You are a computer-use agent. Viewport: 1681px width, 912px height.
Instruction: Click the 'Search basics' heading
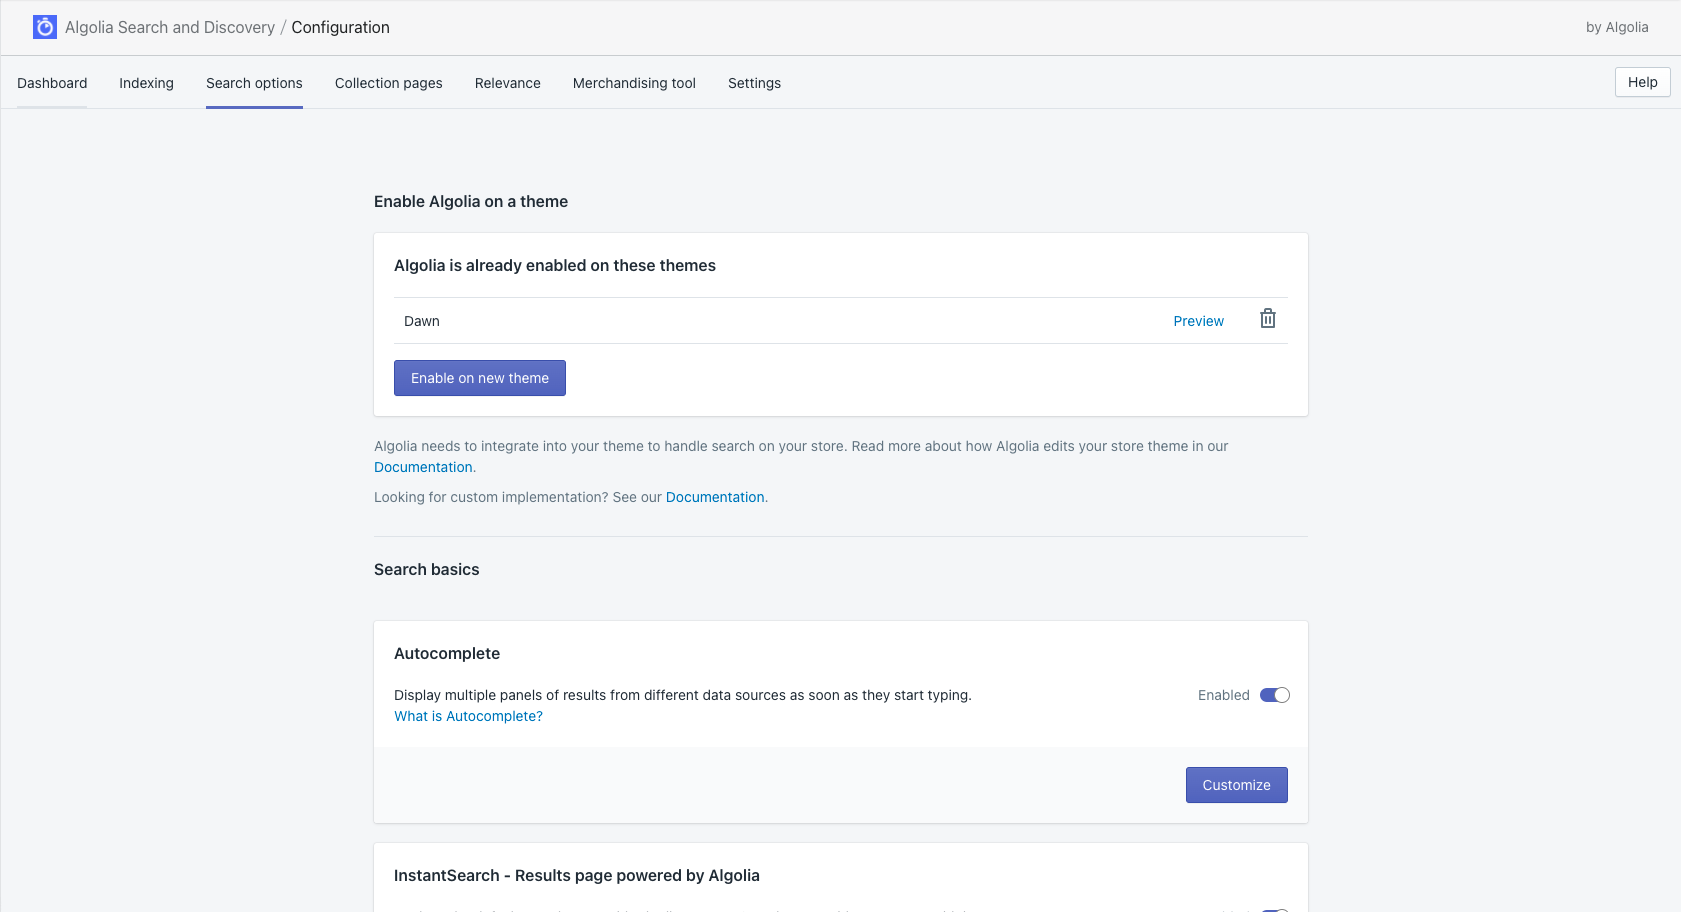tap(427, 569)
